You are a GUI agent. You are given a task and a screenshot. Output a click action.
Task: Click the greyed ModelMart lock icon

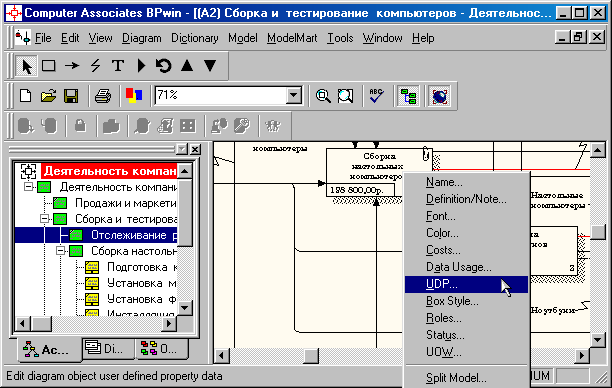(x=80, y=126)
